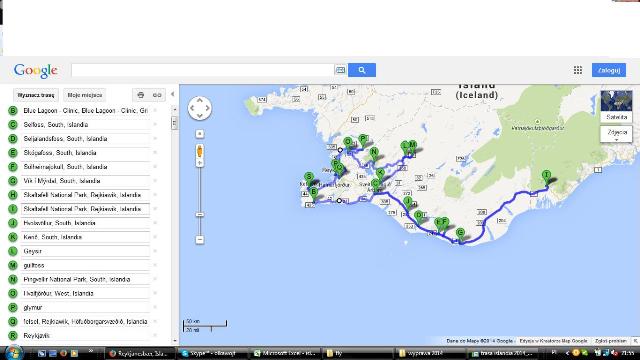
Task: Click map marker P near Glymur
Action: [362, 141]
